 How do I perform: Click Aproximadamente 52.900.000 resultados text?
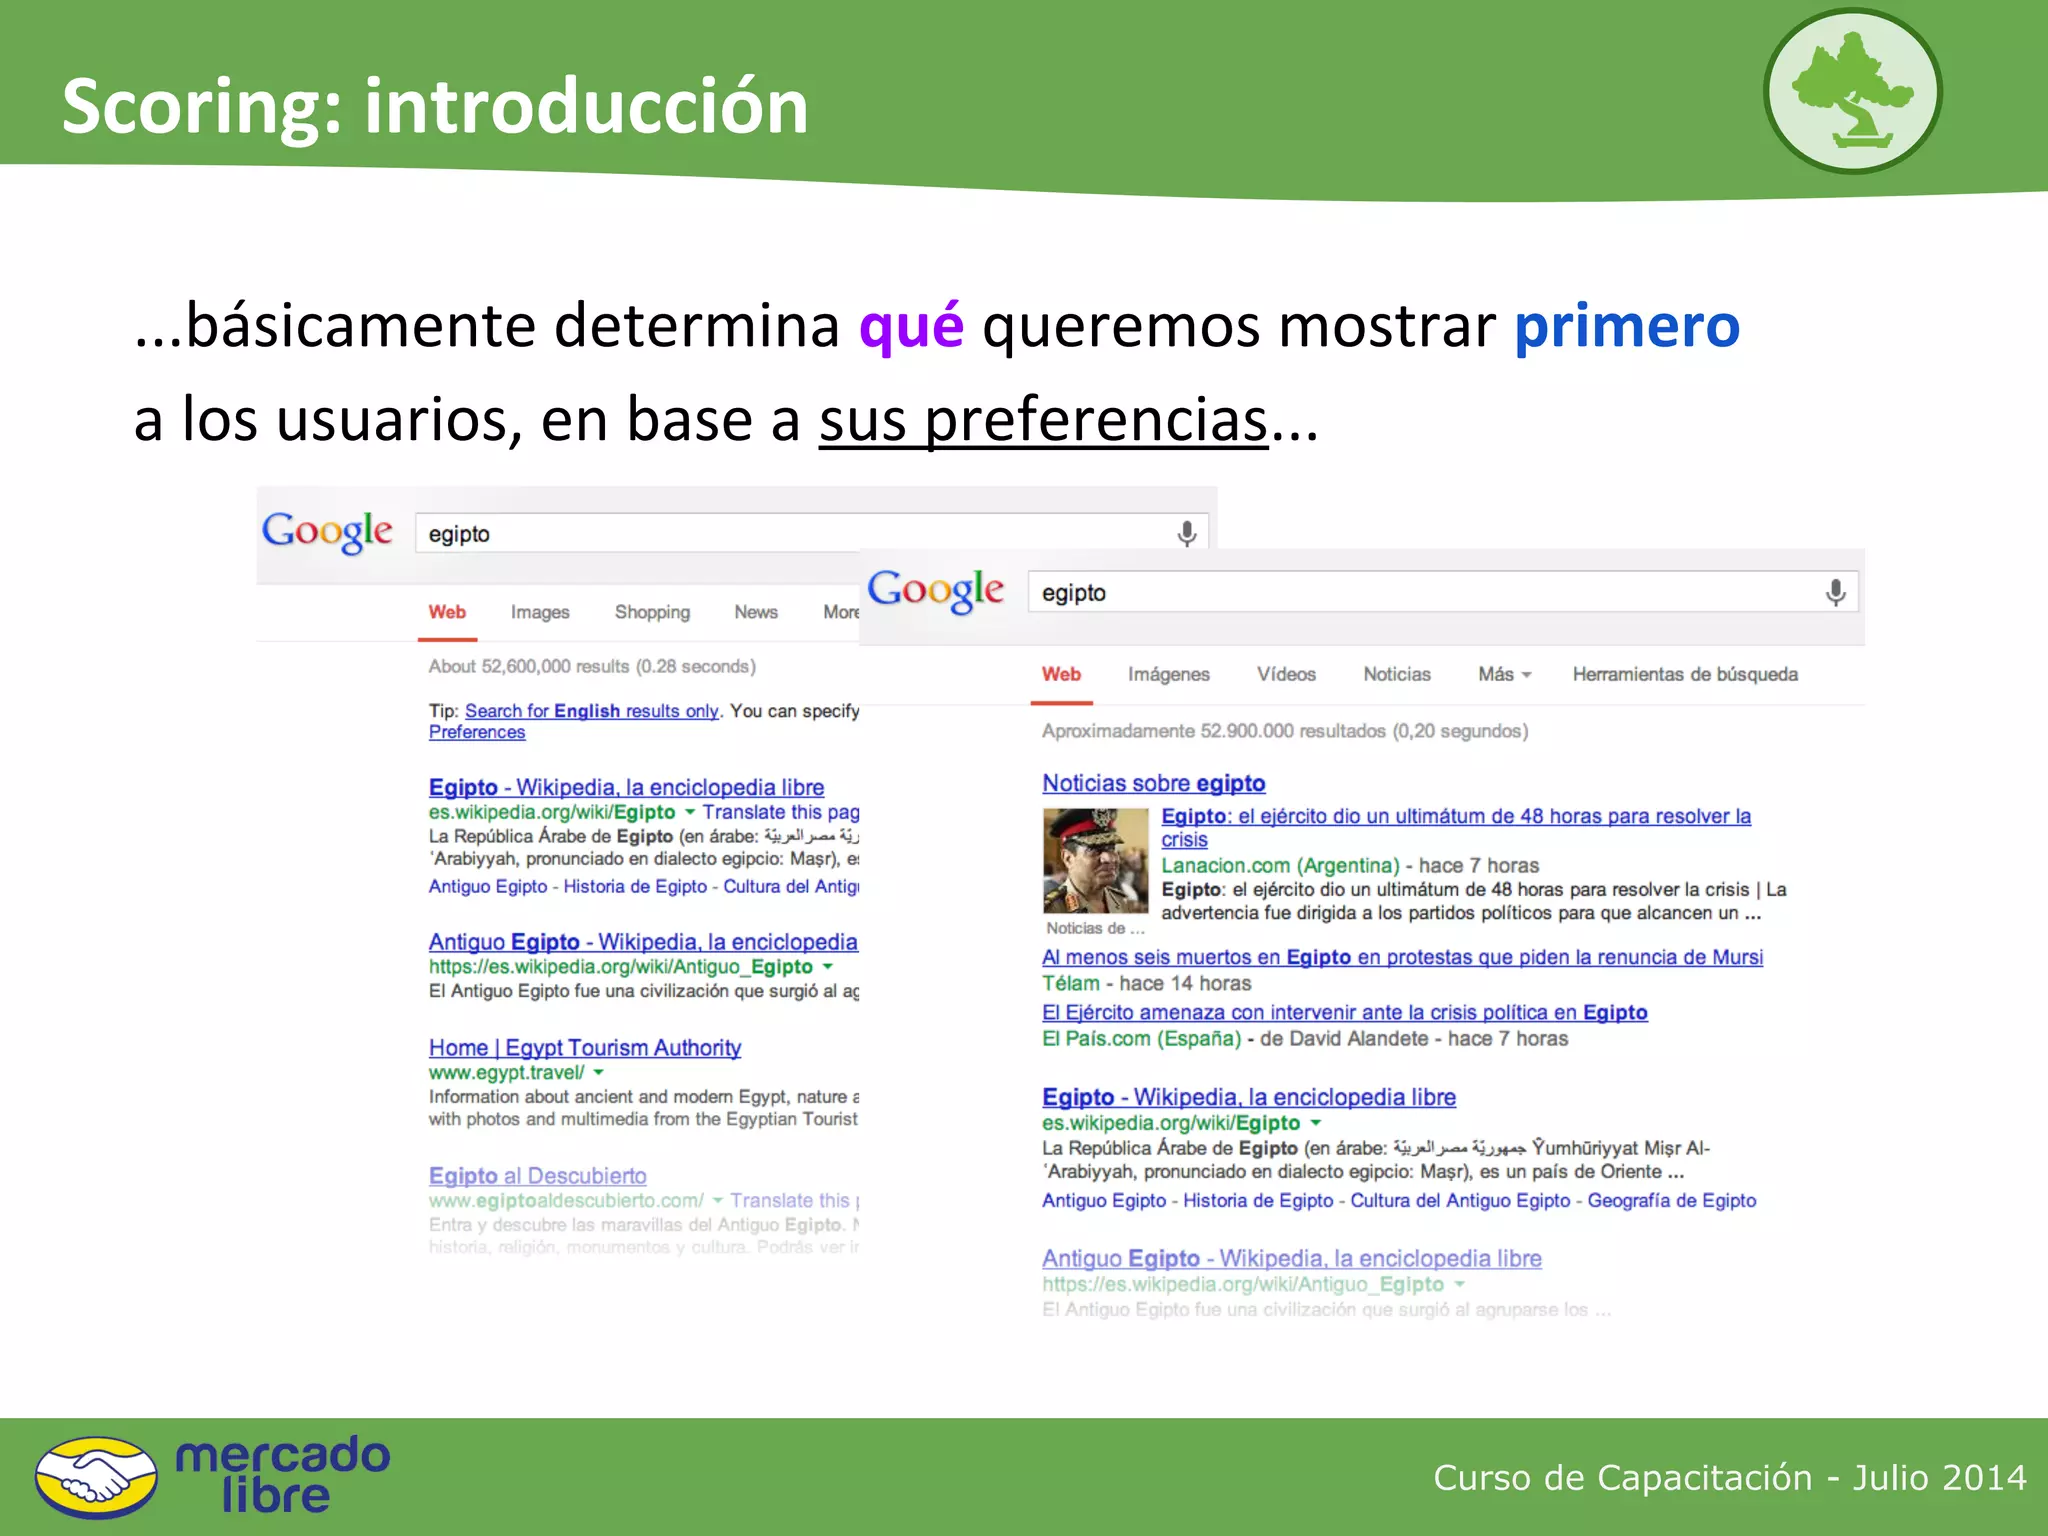[1285, 731]
